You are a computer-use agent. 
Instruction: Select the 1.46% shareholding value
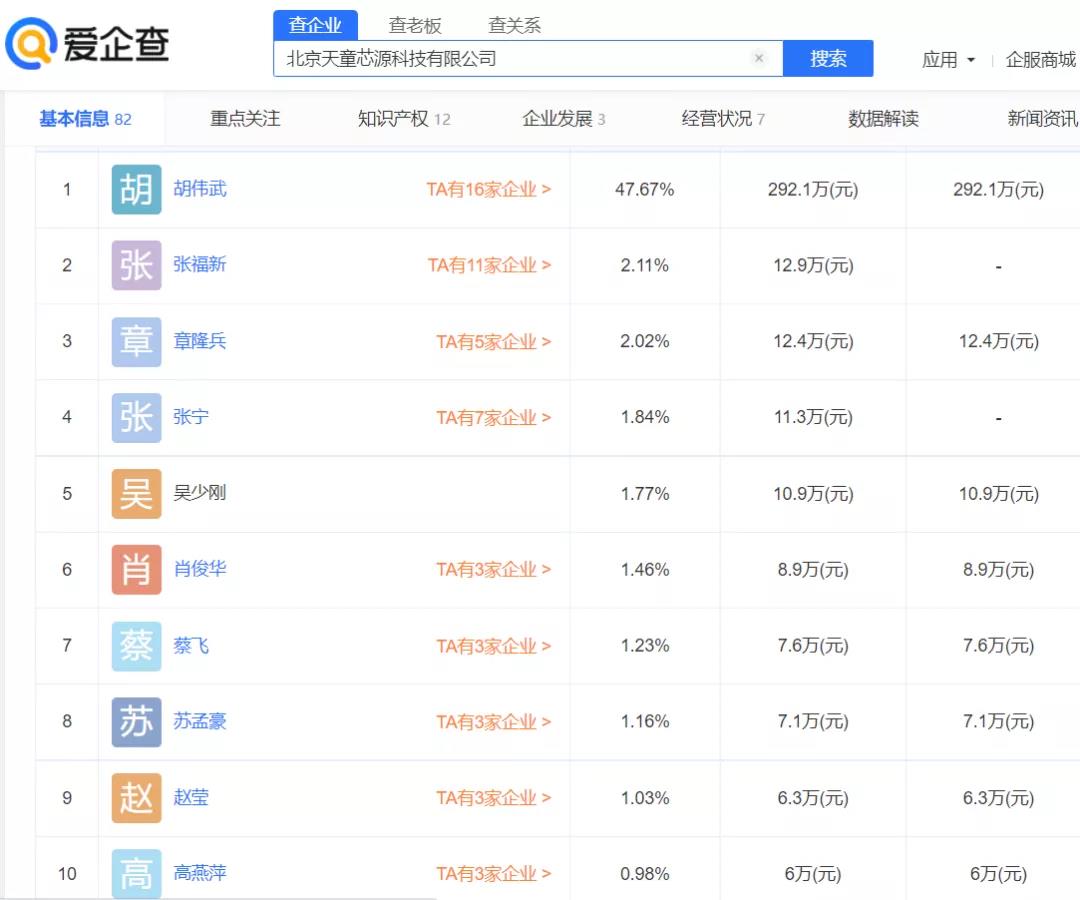click(x=644, y=569)
